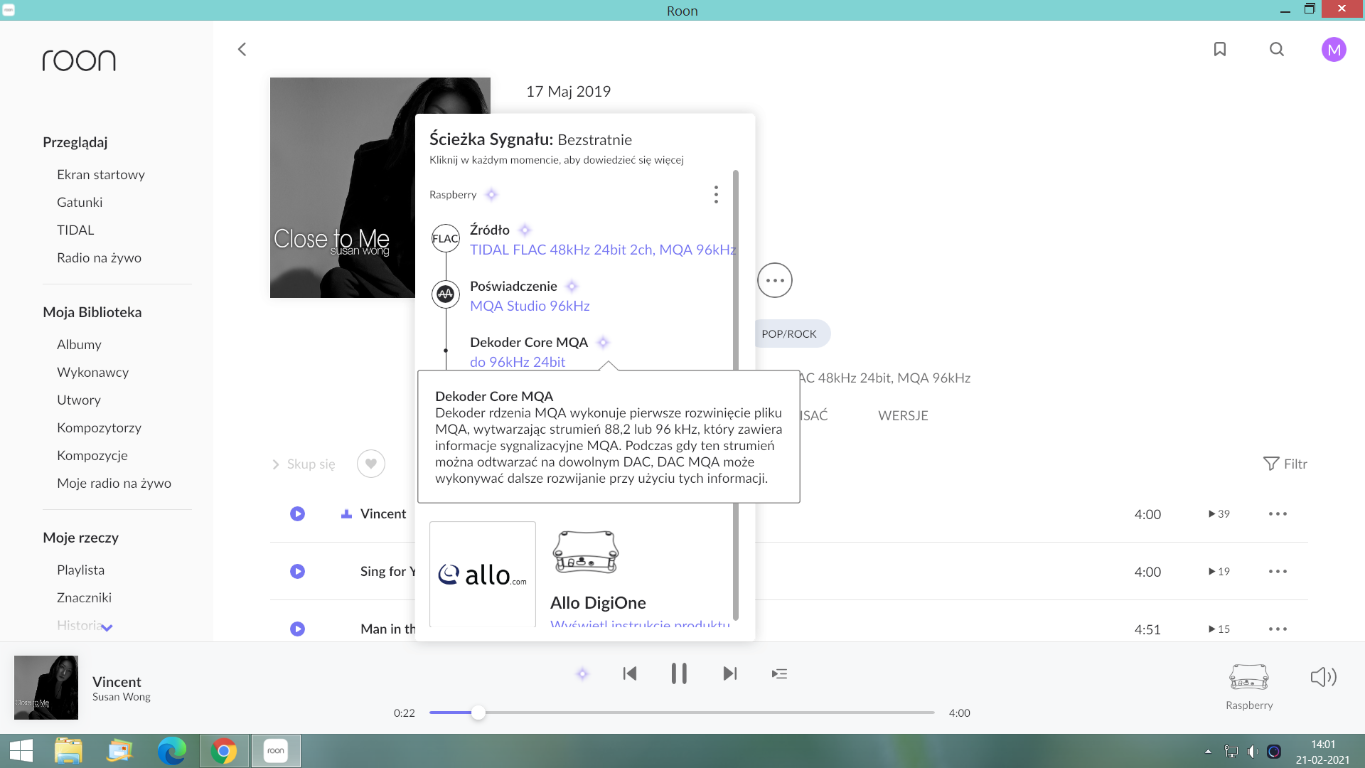Open TIDAL in sidebar

coord(76,230)
